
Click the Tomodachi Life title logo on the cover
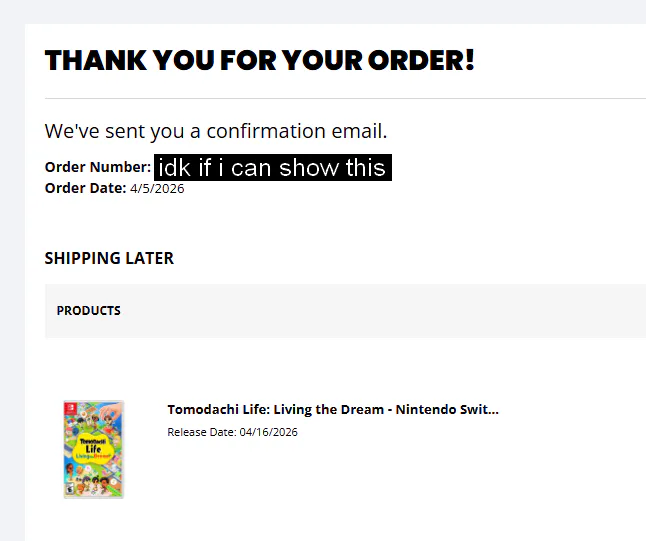click(92, 449)
